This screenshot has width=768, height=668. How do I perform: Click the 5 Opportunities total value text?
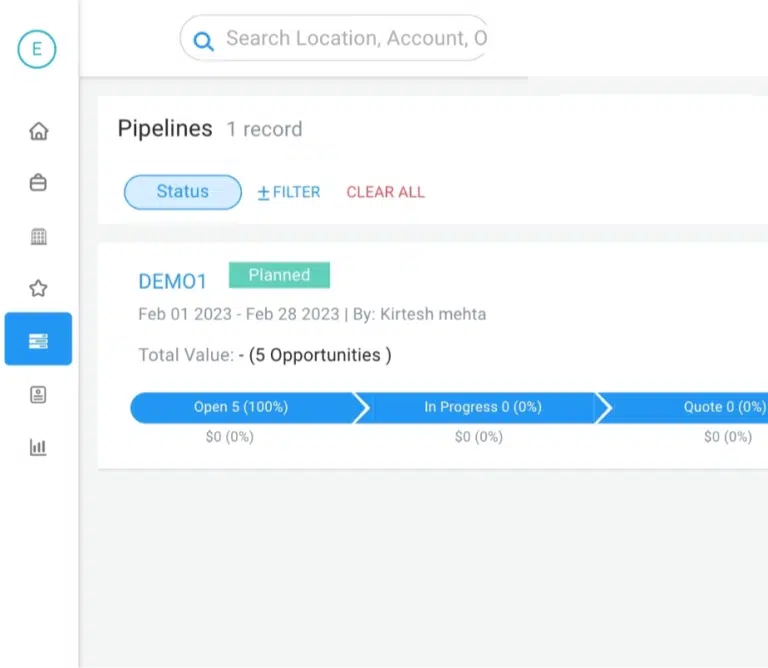pos(320,355)
